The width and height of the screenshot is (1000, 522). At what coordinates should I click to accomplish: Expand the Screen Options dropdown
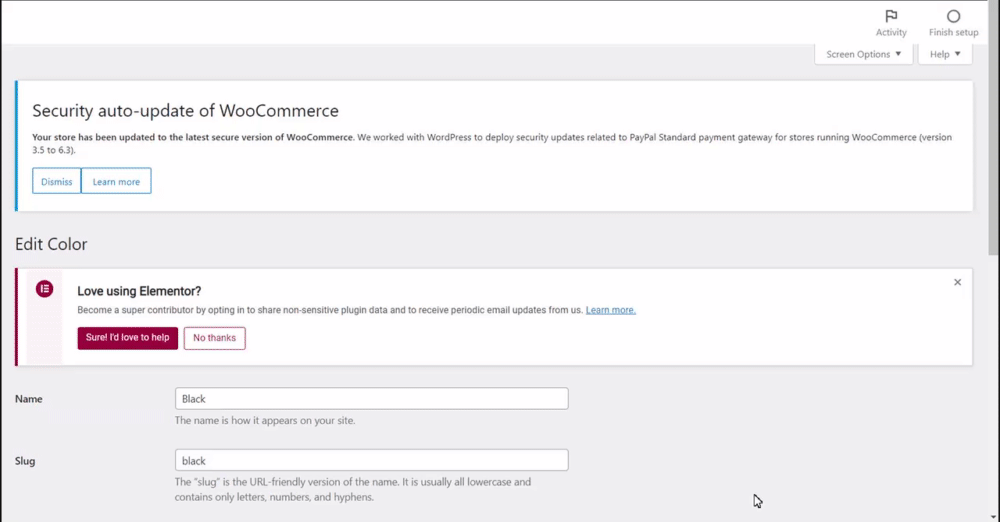(x=864, y=54)
